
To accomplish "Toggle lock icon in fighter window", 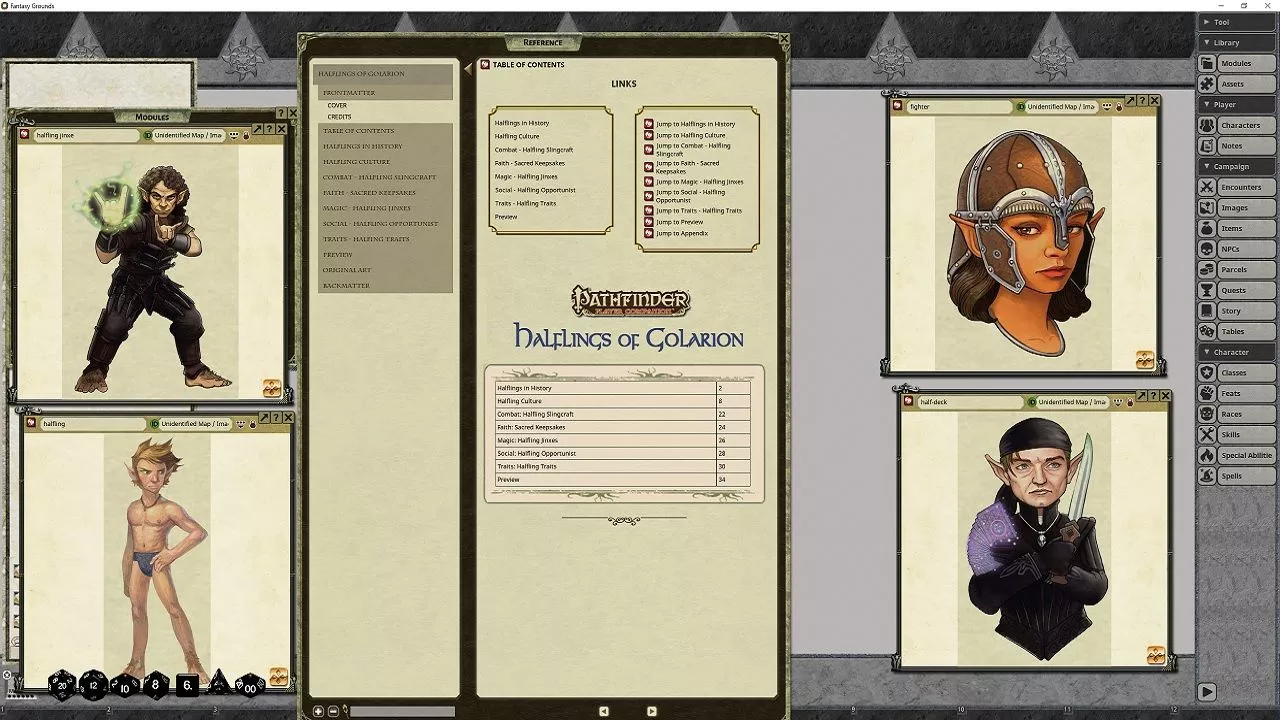I will pyautogui.click(x=1118, y=106).
